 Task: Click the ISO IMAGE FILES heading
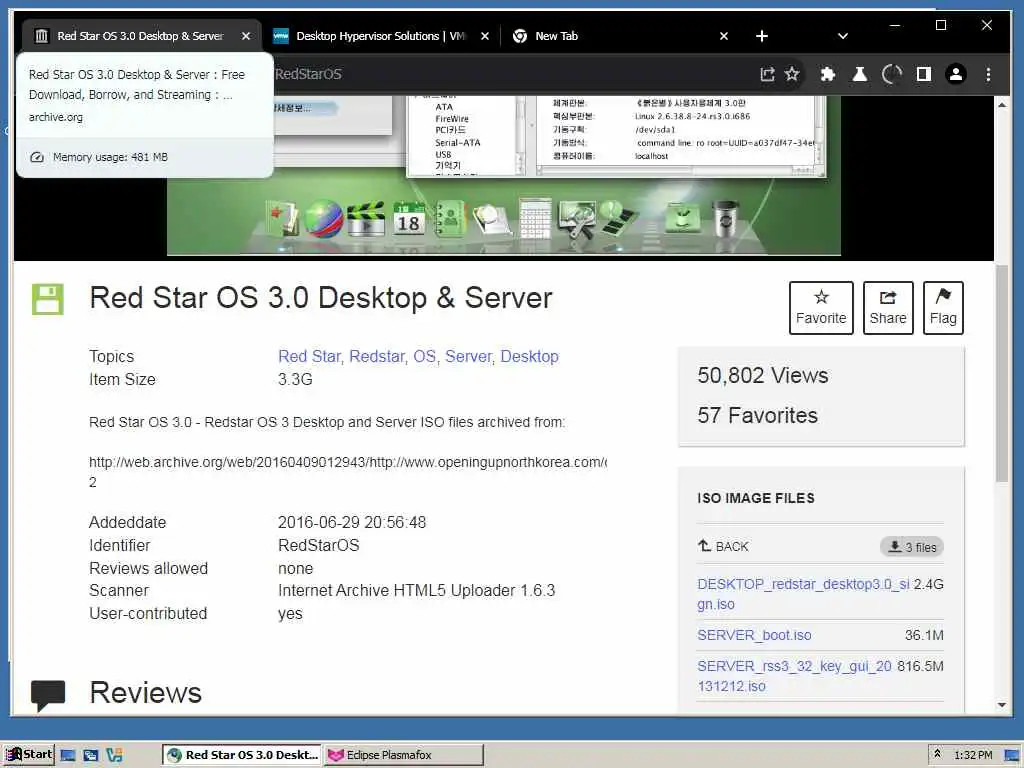[x=756, y=498]
